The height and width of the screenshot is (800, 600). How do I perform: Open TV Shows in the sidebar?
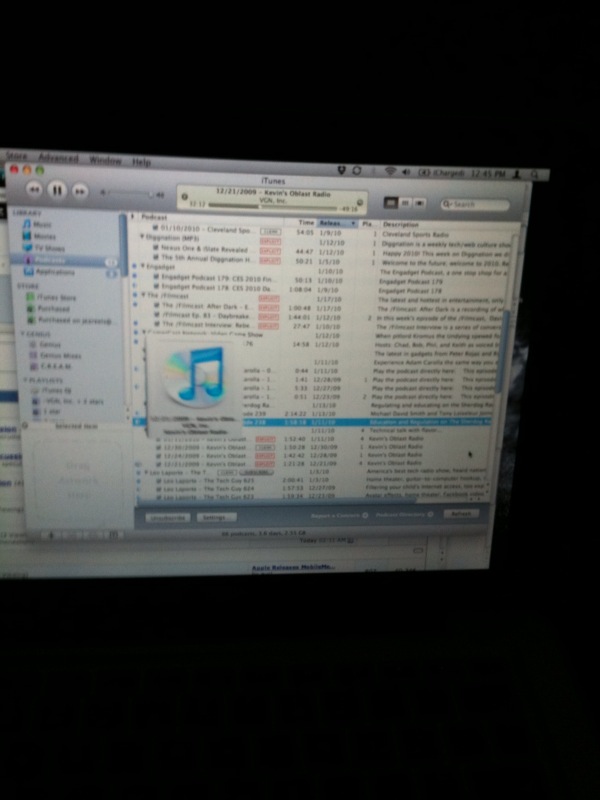click(44, 248)
